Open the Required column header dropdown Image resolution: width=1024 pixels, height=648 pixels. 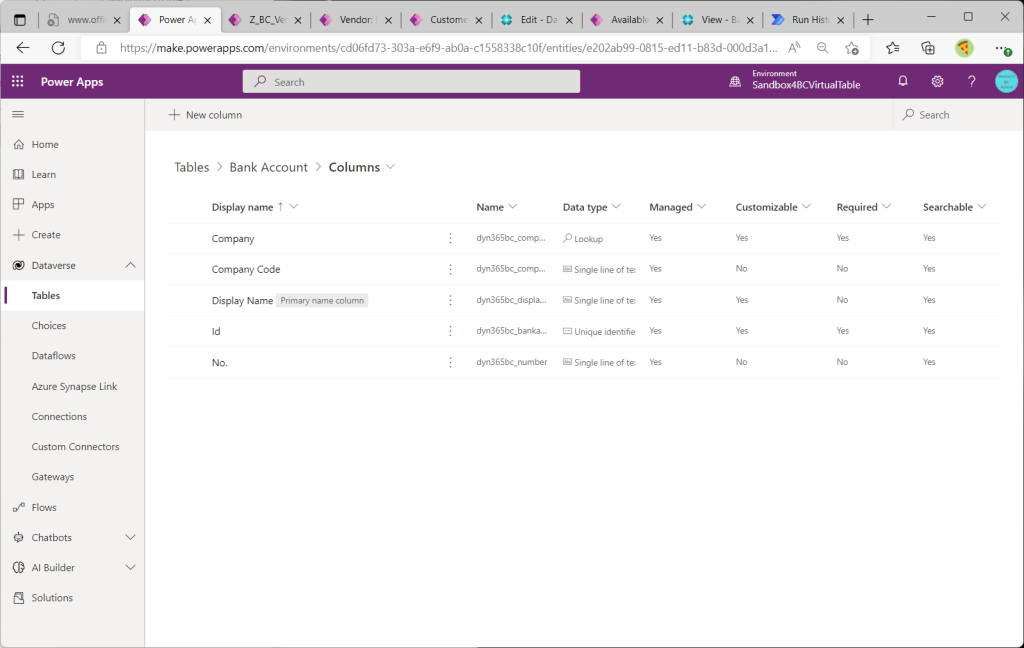pyautogui.click(x=886, y=206)
